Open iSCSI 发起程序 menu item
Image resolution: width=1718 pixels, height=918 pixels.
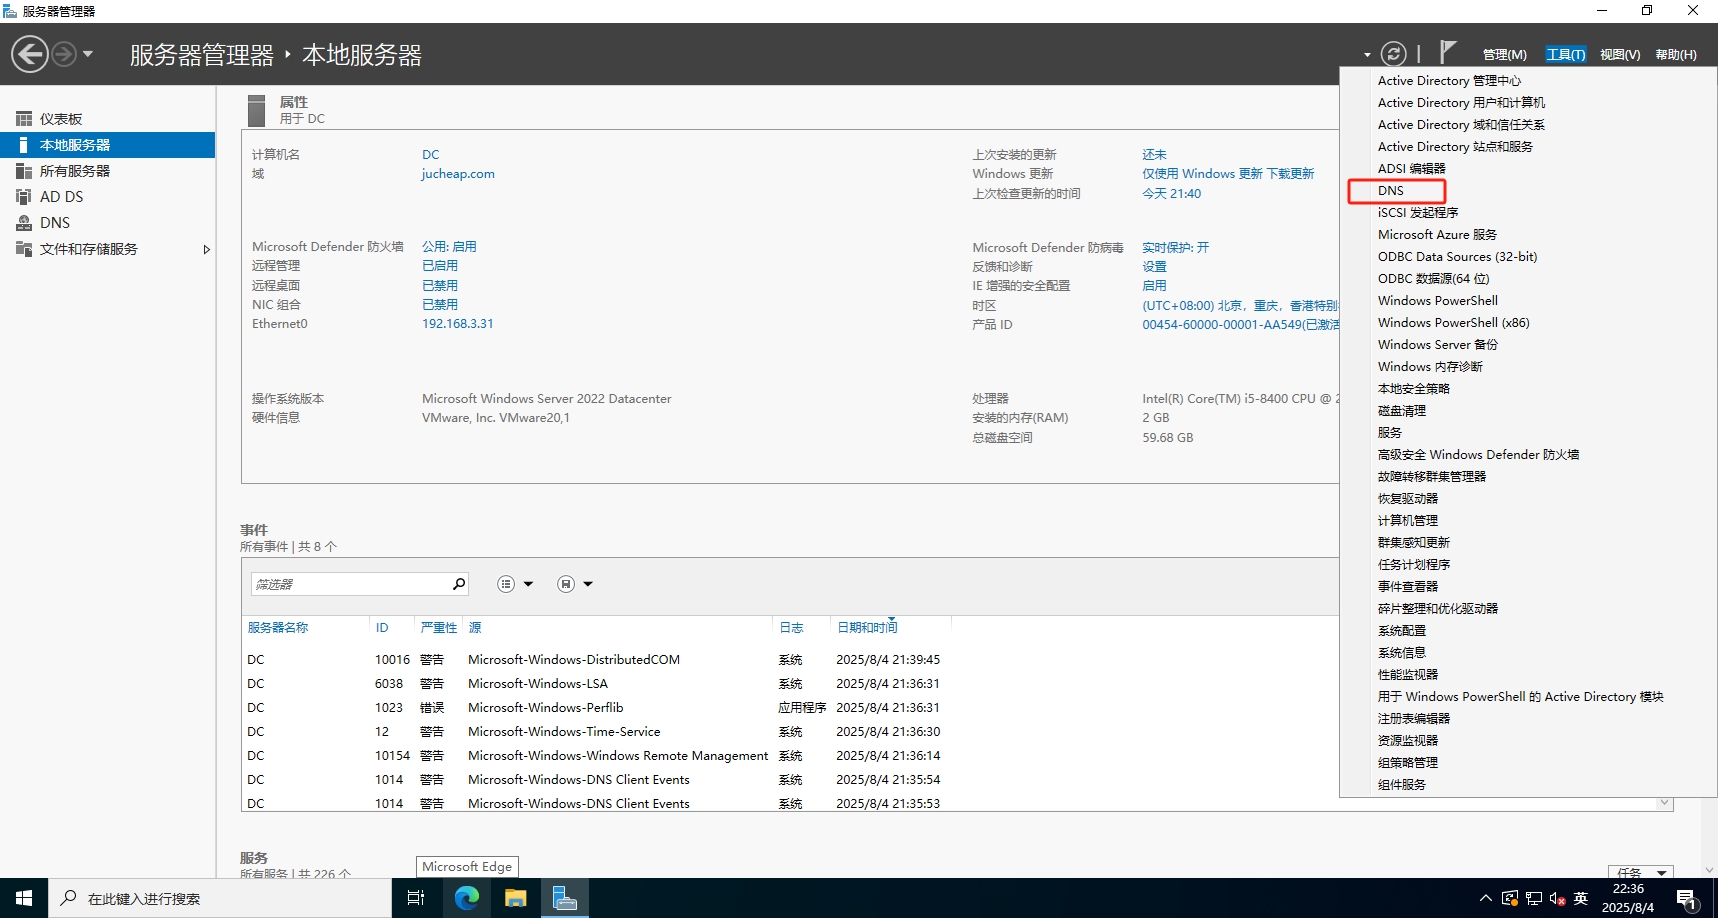coord(1418,213)
